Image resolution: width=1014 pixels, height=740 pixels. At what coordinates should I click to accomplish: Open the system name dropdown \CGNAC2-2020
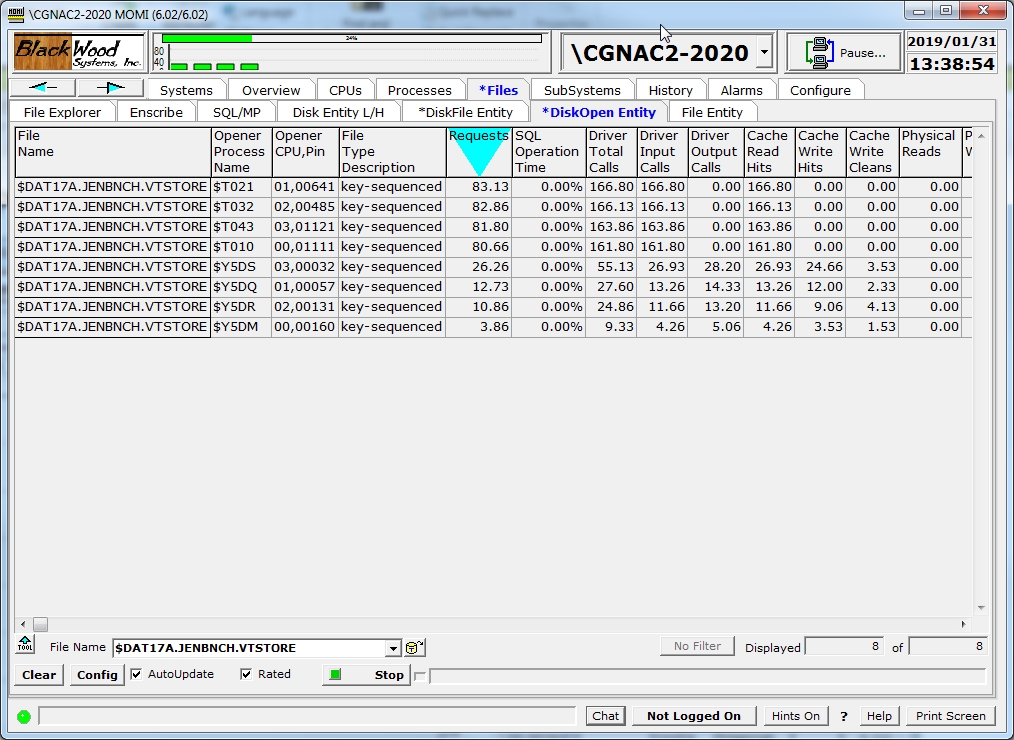point(764,52)
